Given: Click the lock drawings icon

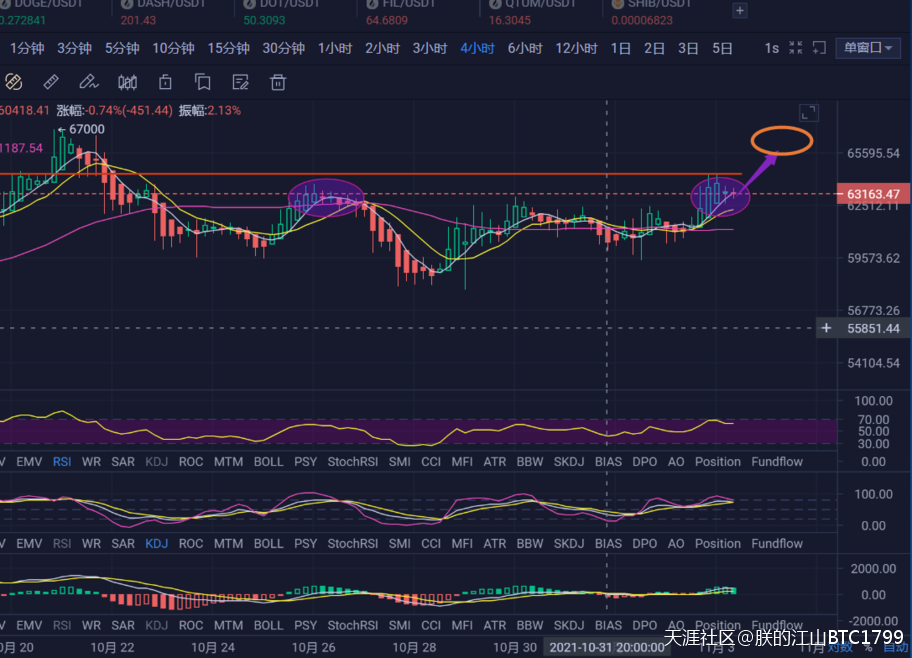Looking at the screenshot, I should click(x=165, y=82).
